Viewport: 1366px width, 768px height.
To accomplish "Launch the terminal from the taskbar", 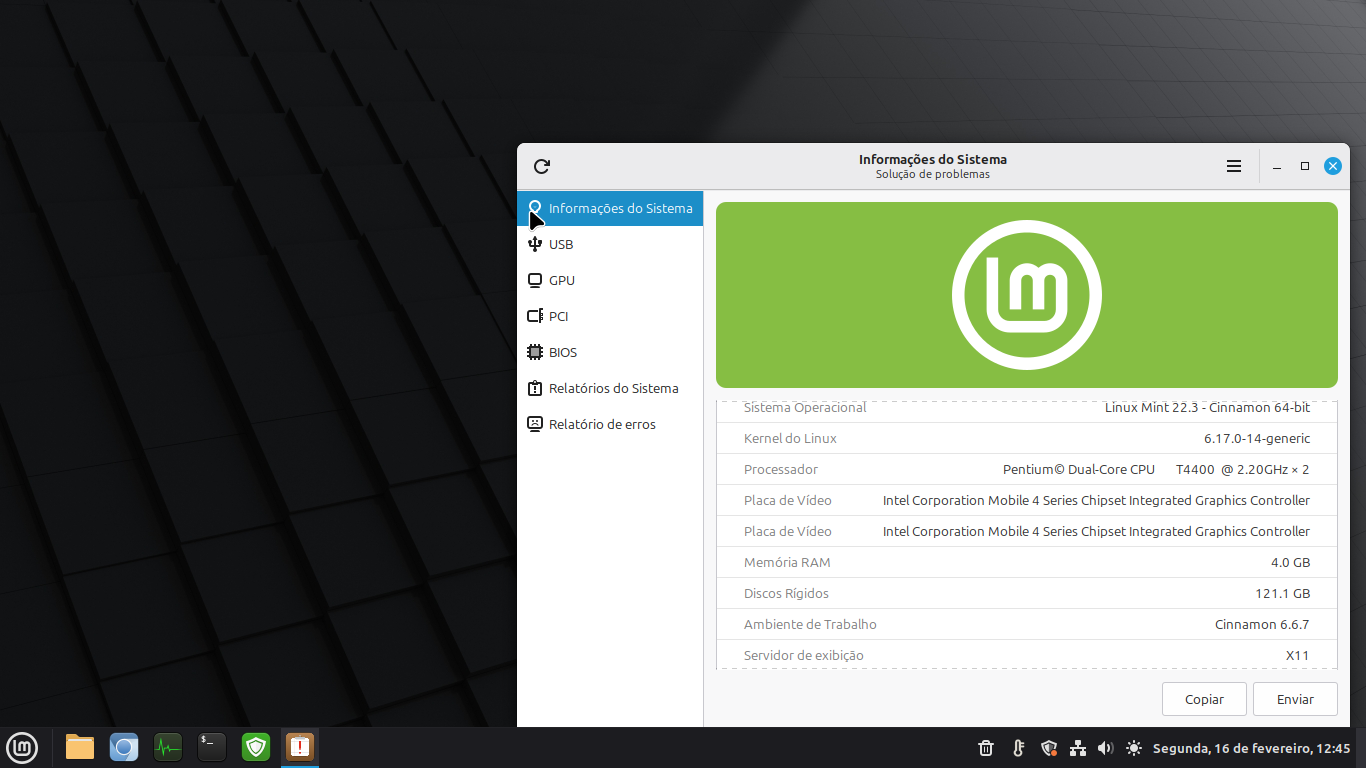I will pos(212,747).
